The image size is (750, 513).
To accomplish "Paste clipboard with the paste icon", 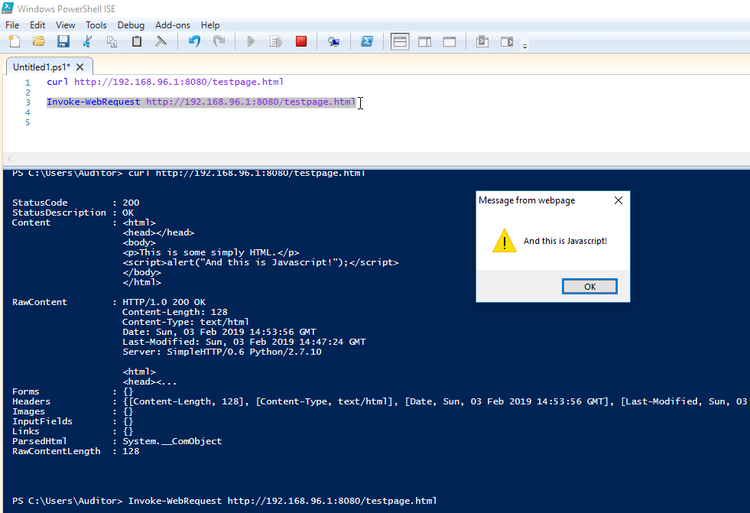I will point(137,42).
